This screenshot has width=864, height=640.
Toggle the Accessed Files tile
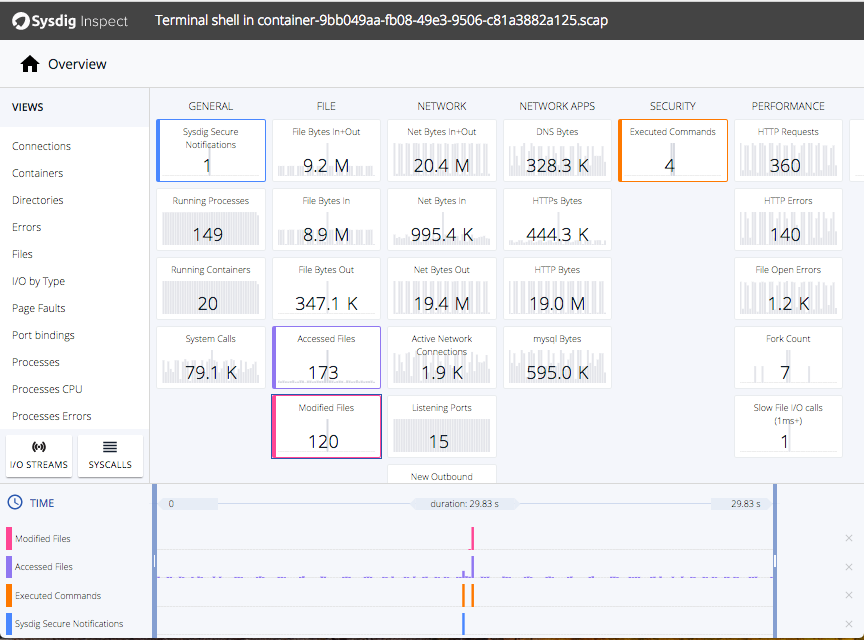pos(326,357)
